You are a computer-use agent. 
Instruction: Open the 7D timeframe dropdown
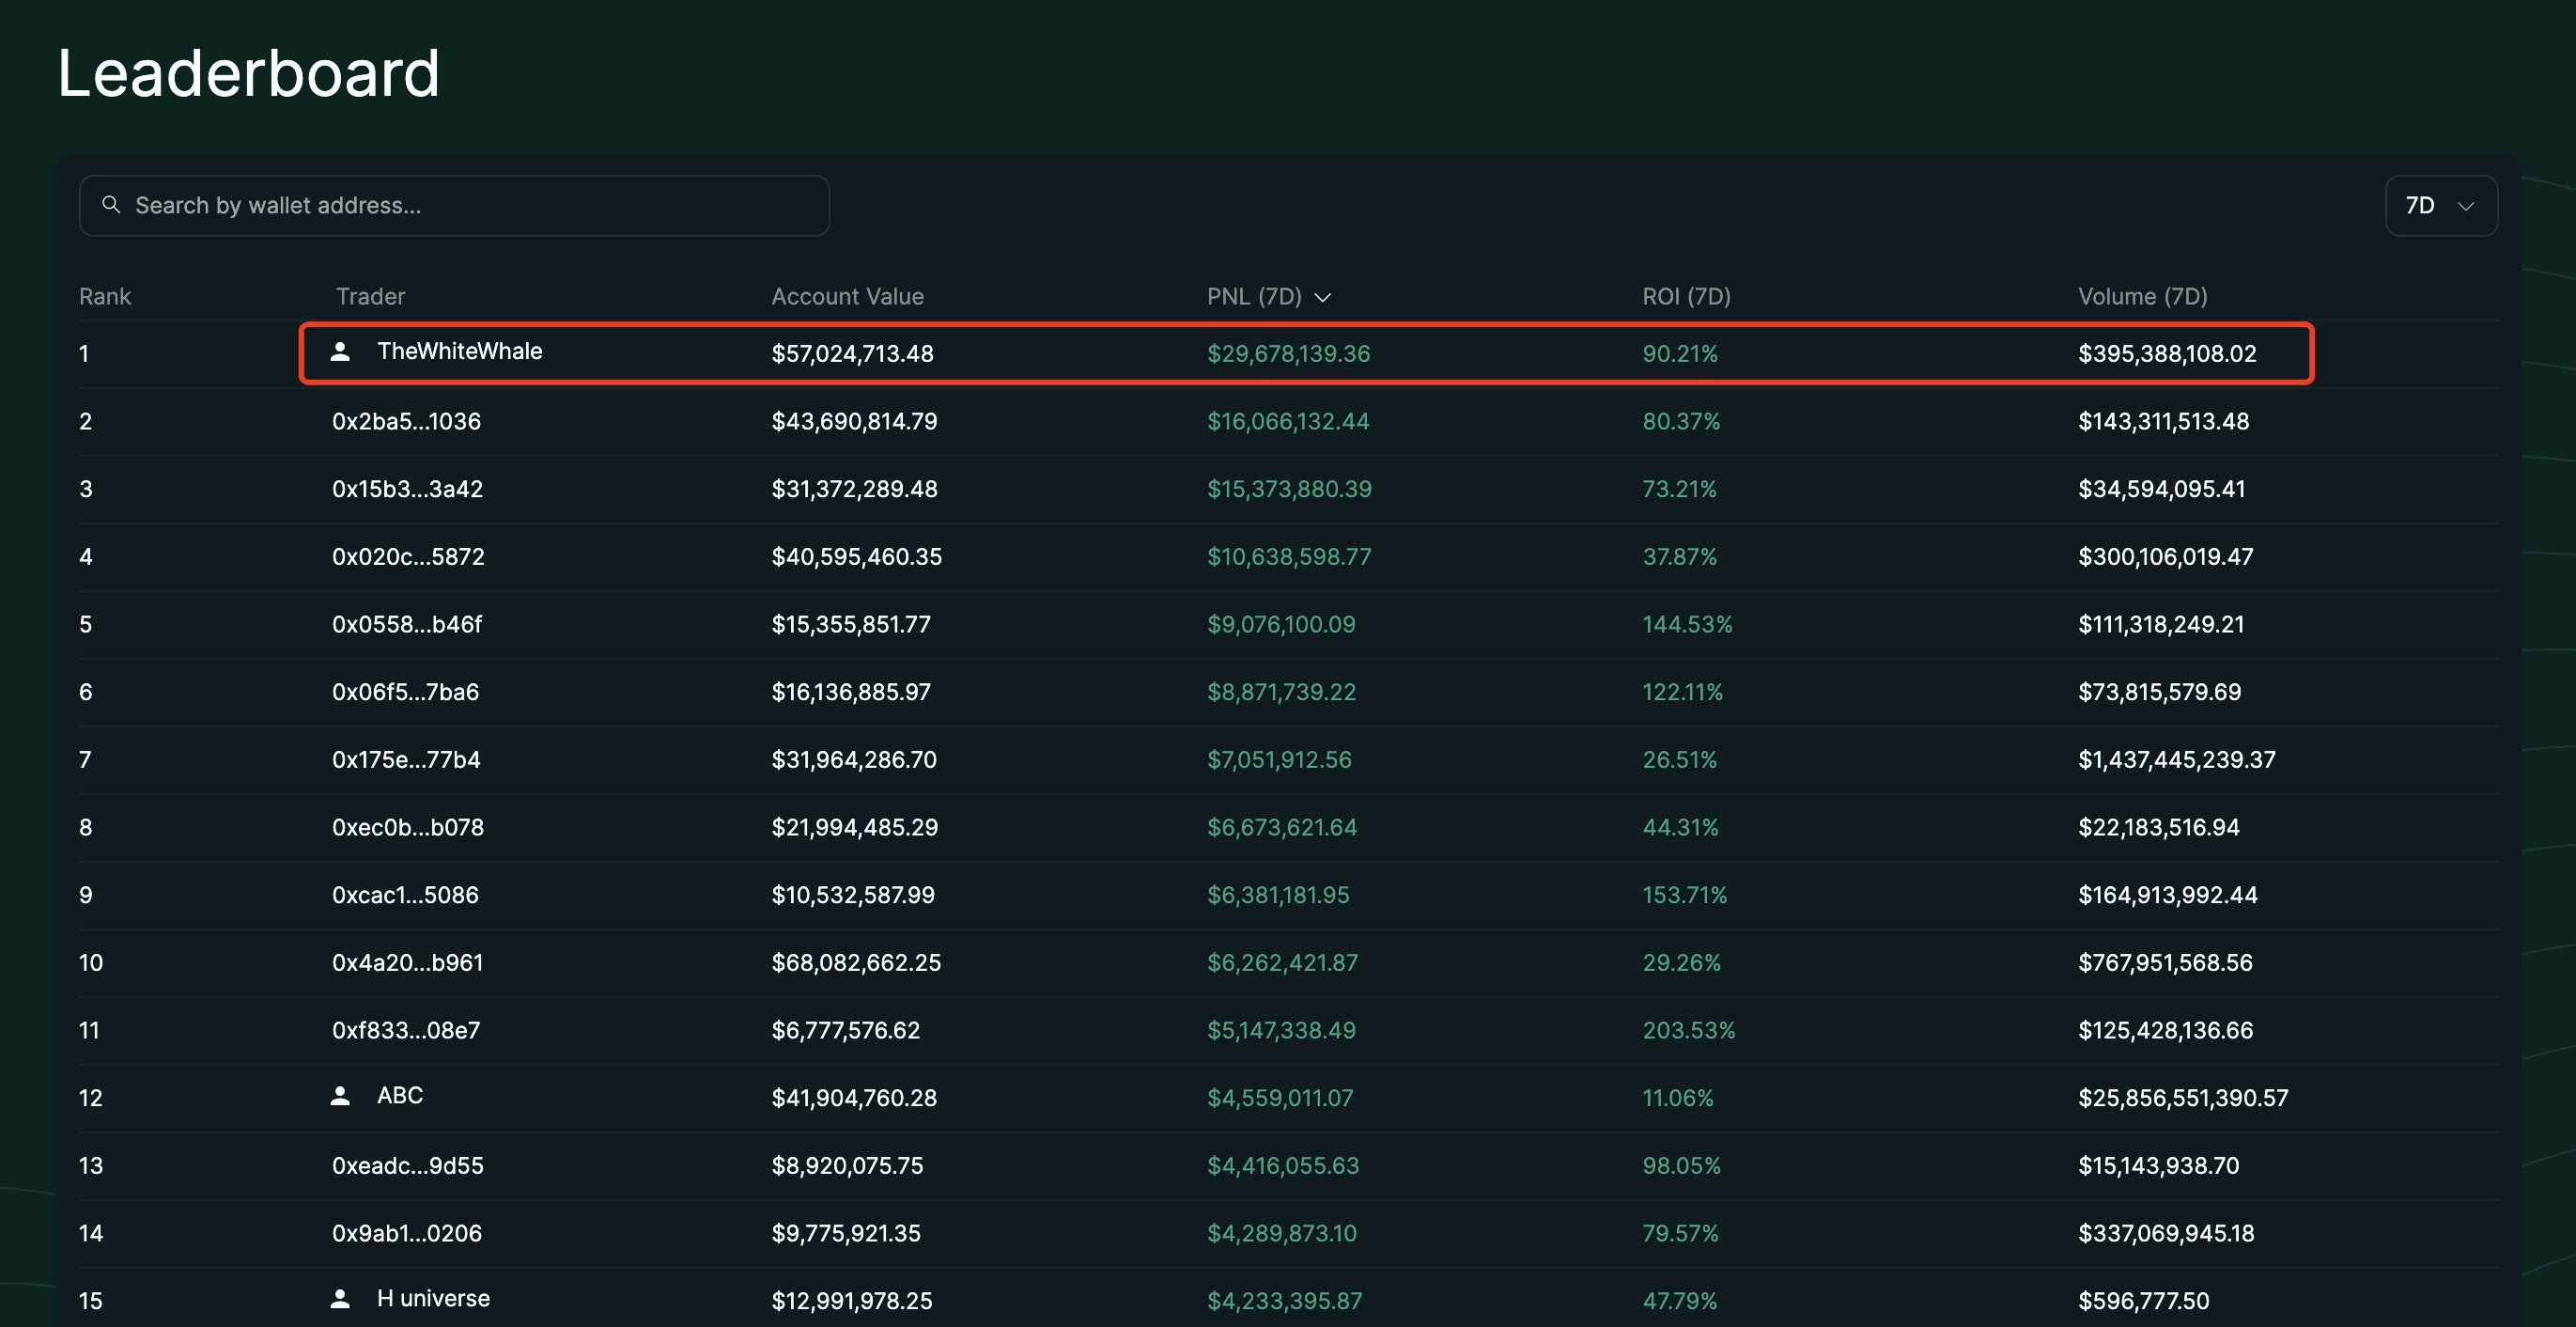tap(2440, 206)
